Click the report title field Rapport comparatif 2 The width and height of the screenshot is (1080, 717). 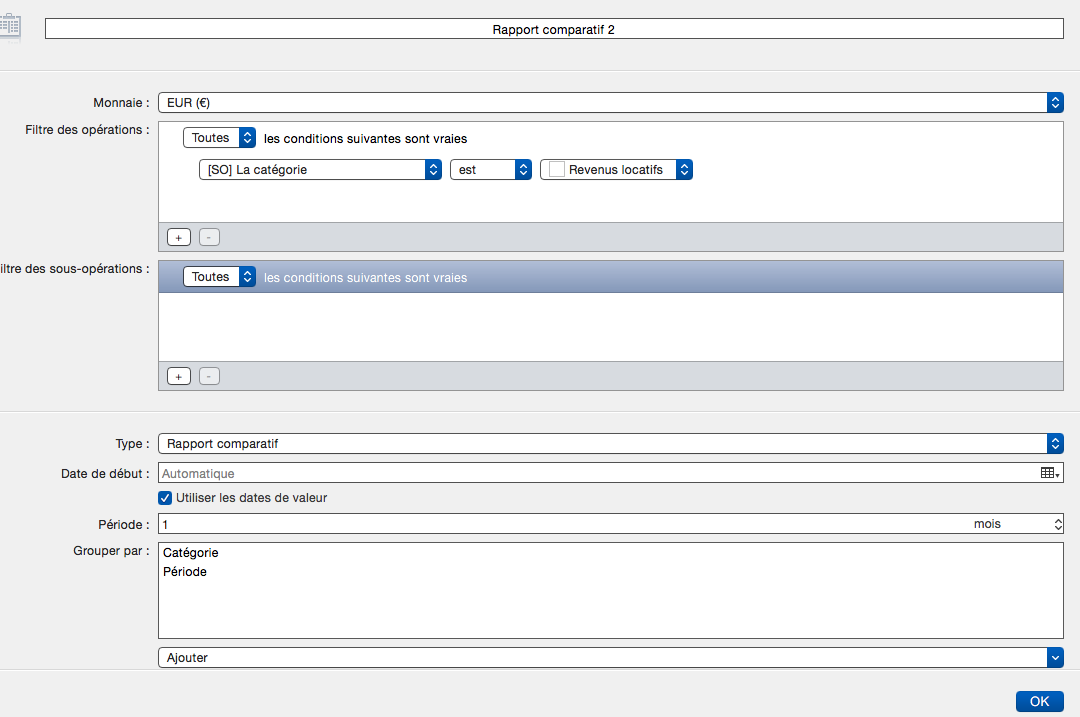tap(554, 30)
